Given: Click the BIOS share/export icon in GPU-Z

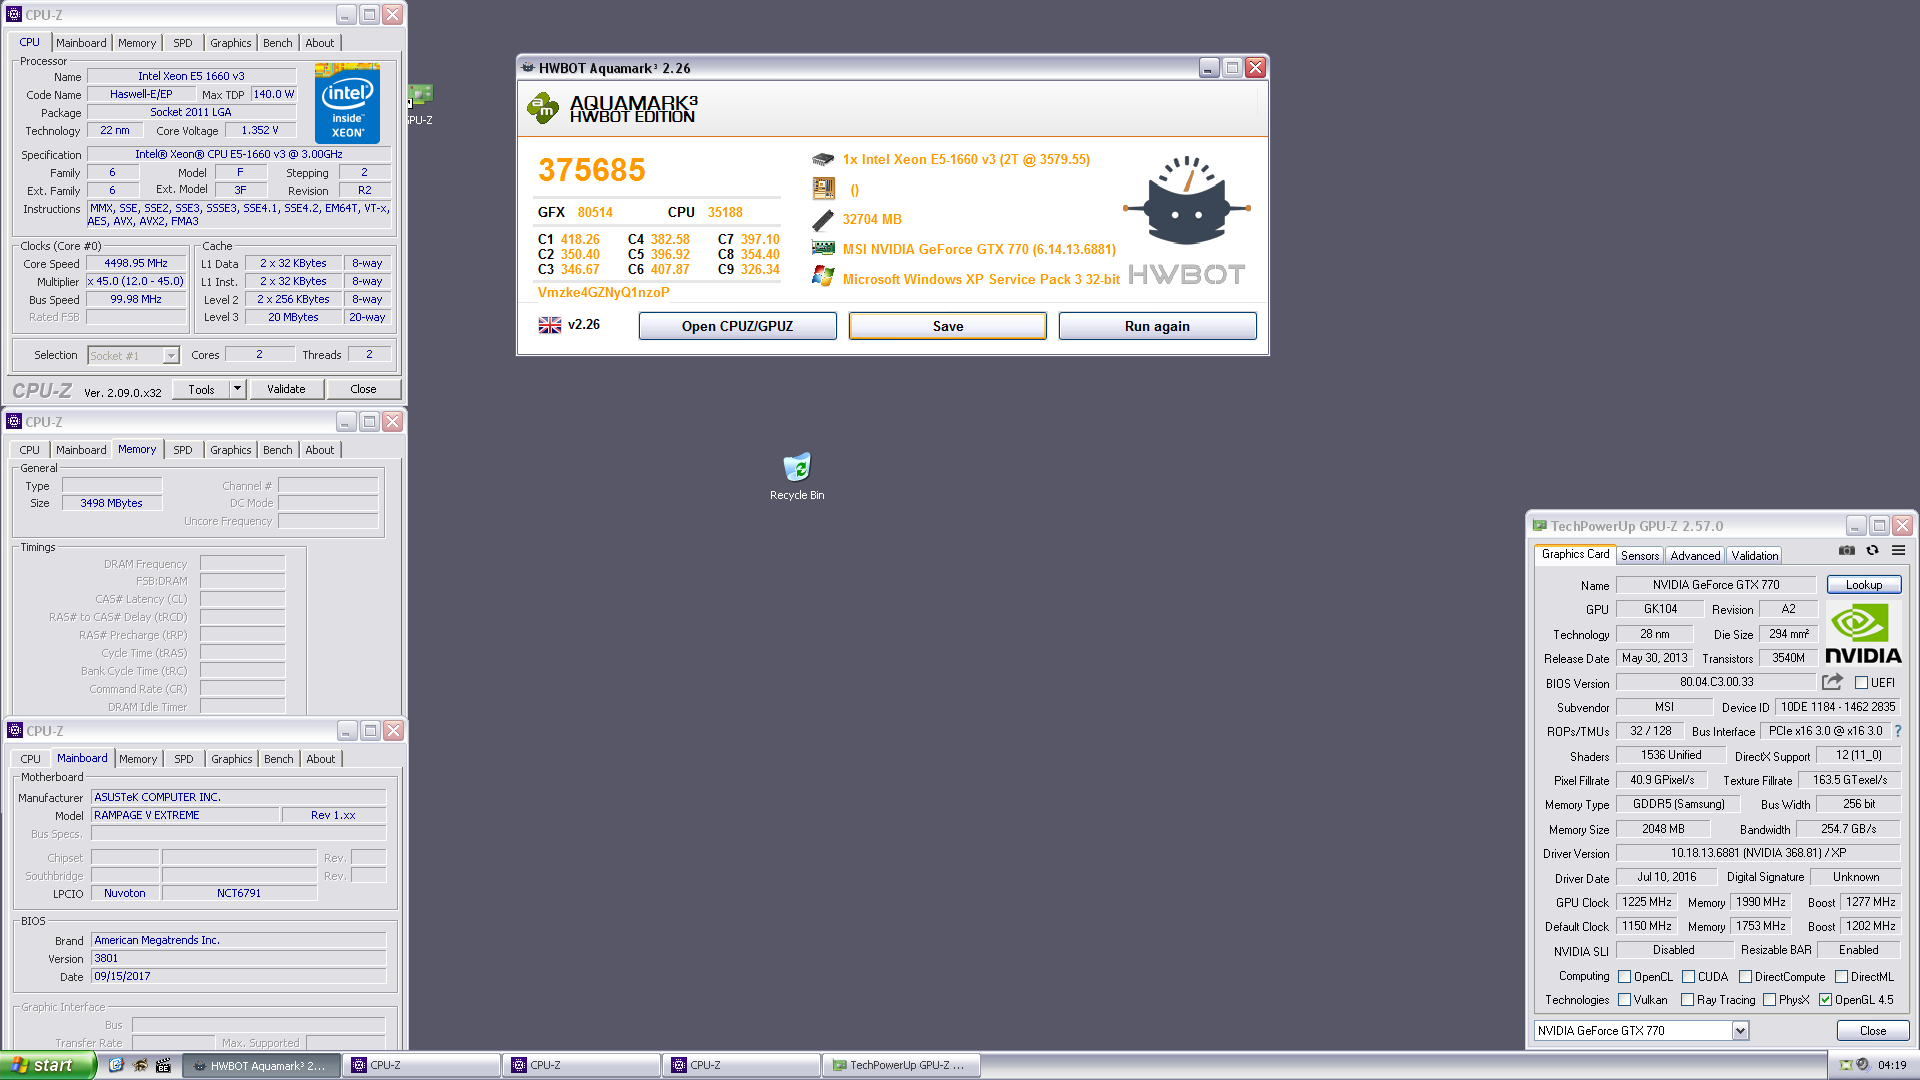Looking at the screenshot, I should [1832, 682].
